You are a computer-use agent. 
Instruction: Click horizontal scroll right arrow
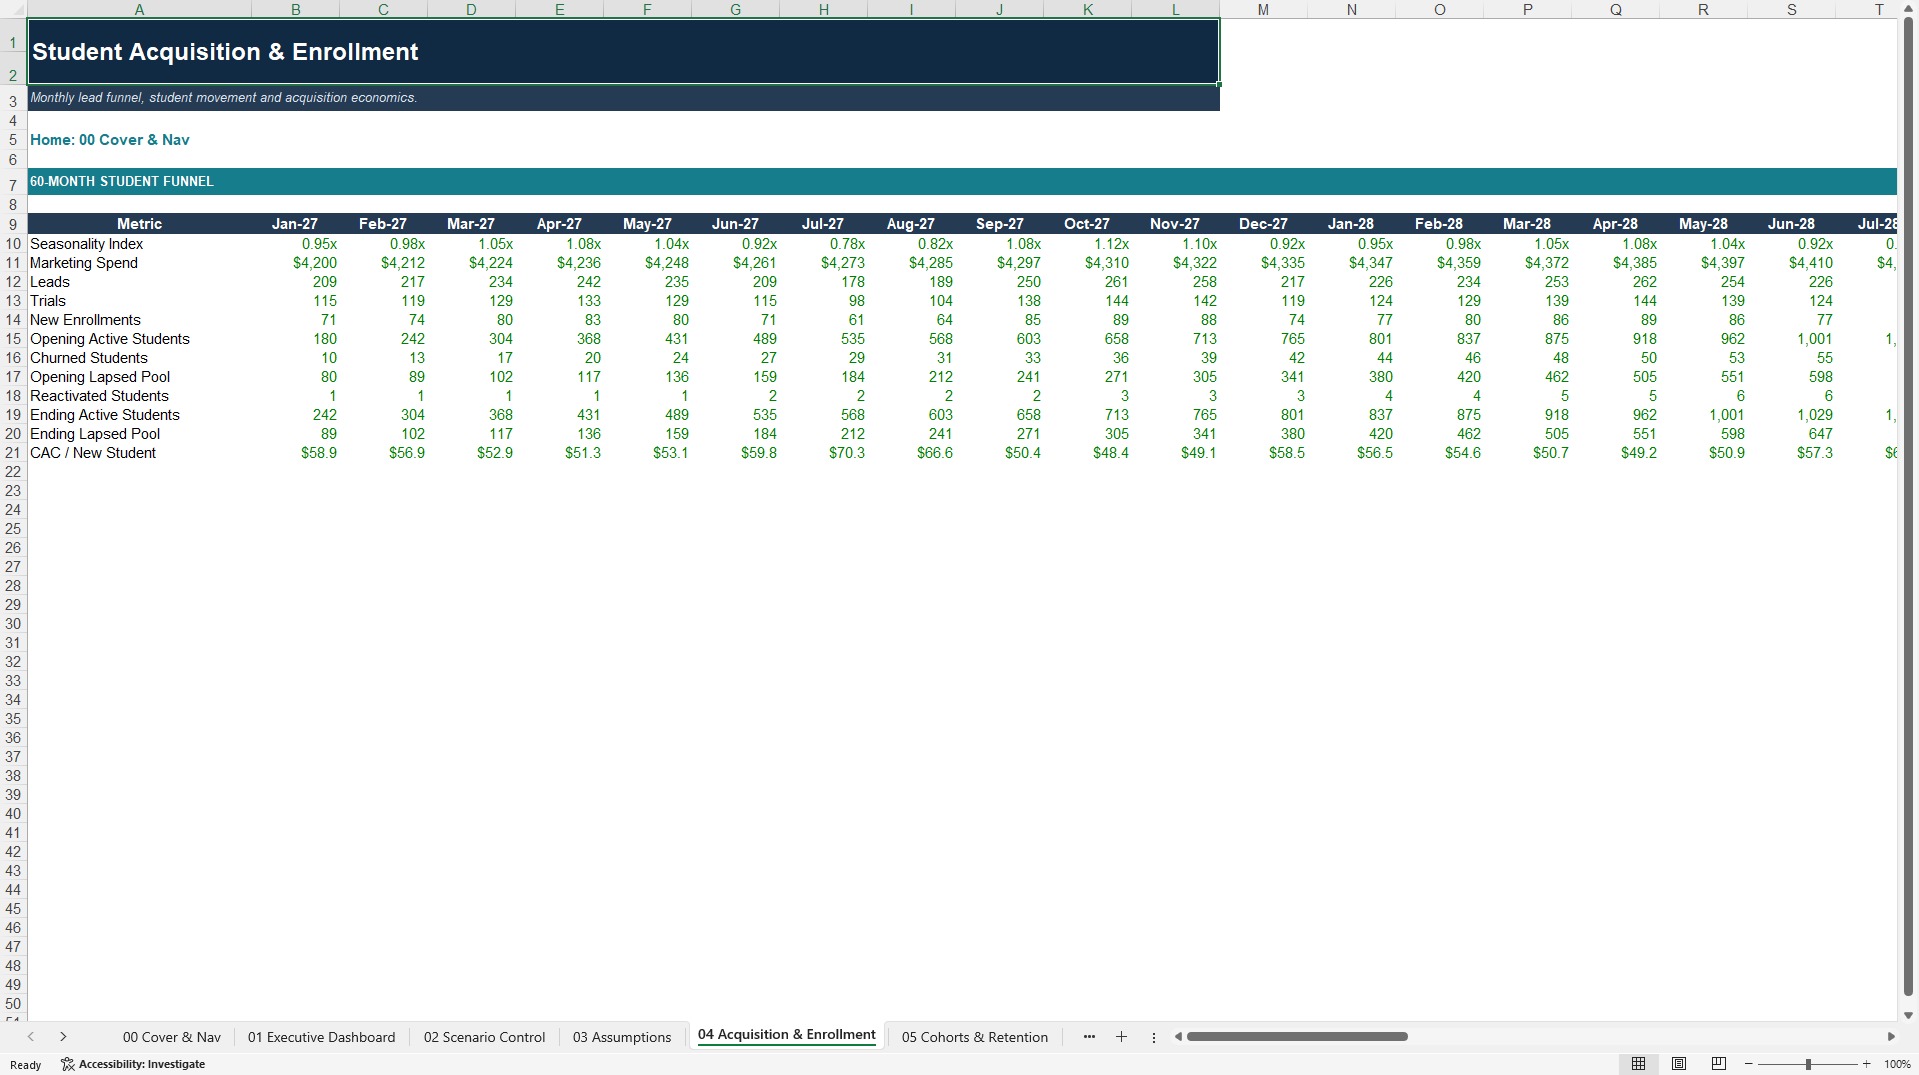1890,1037
